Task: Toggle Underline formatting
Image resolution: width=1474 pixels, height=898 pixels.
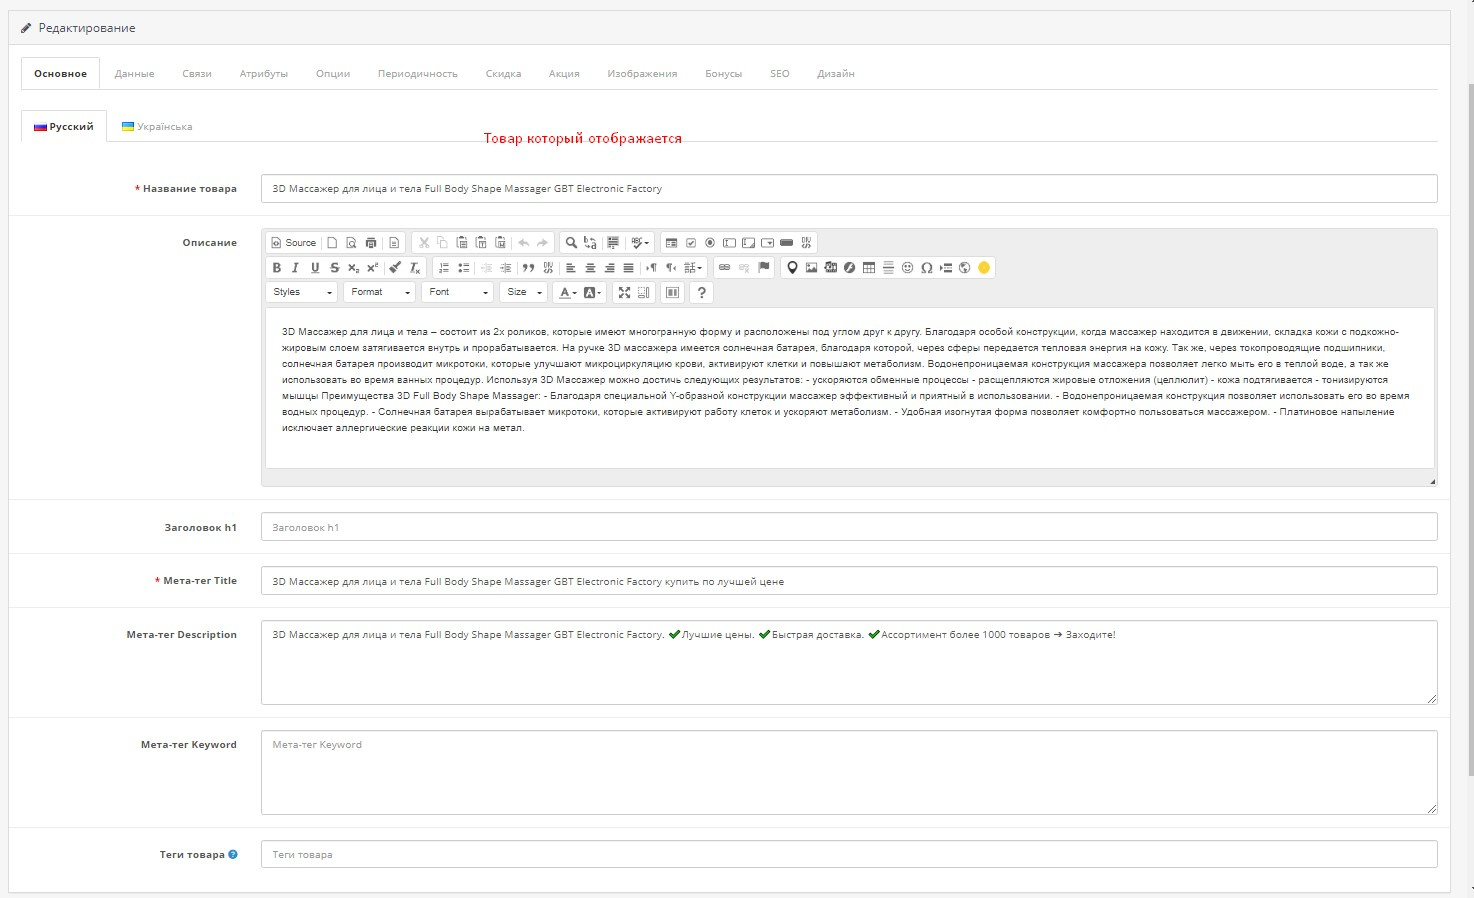Action: click(315, 268)
